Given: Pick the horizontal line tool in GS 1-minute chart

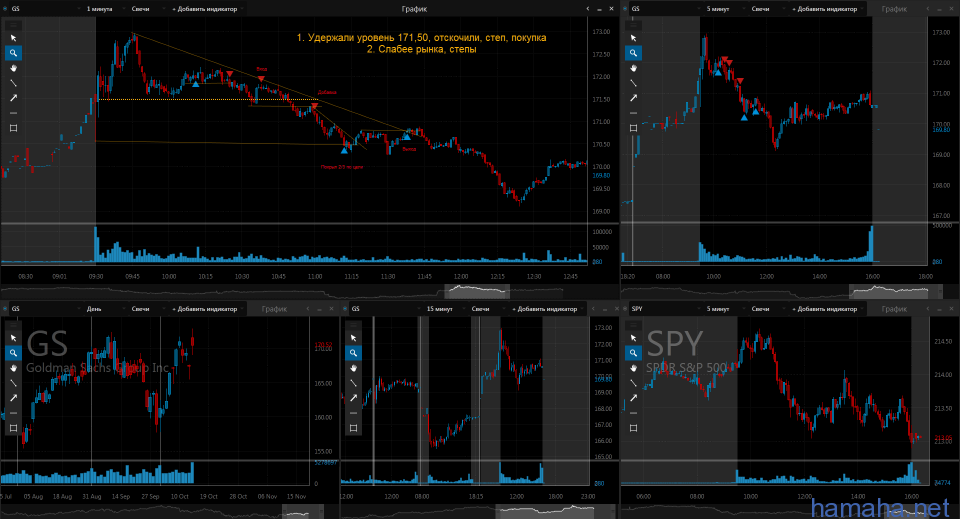Looking at the screenshot, I should tap(13, 113).
